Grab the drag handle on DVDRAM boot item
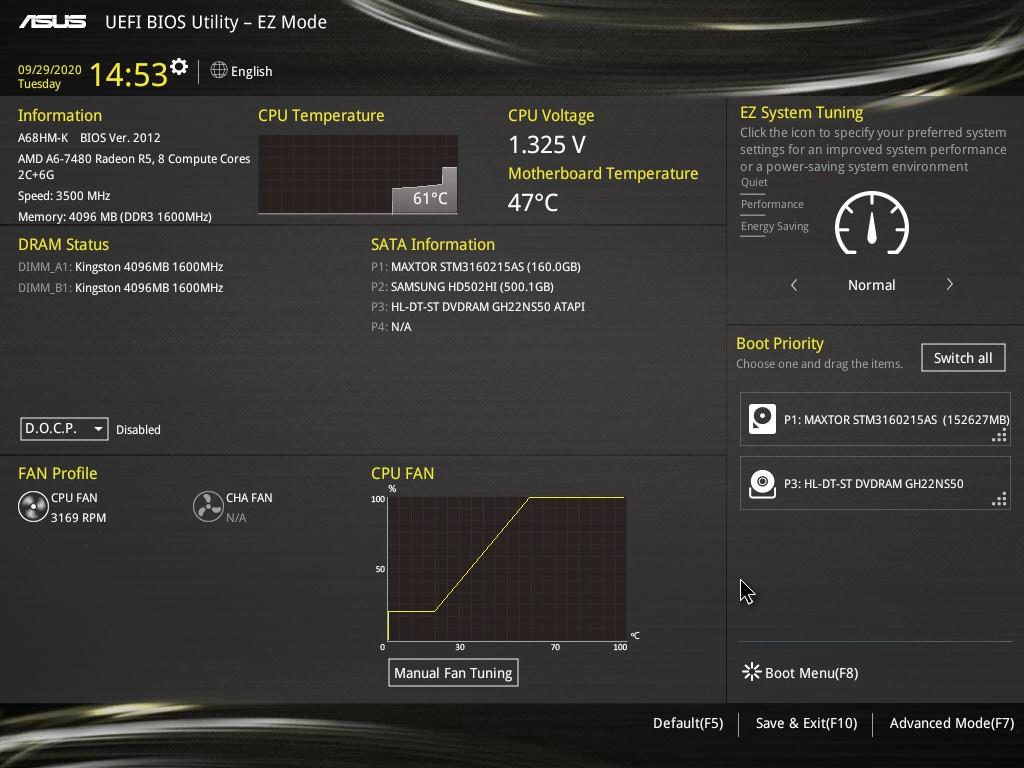This screenshot has width=1024, height=768. point(999,500)
